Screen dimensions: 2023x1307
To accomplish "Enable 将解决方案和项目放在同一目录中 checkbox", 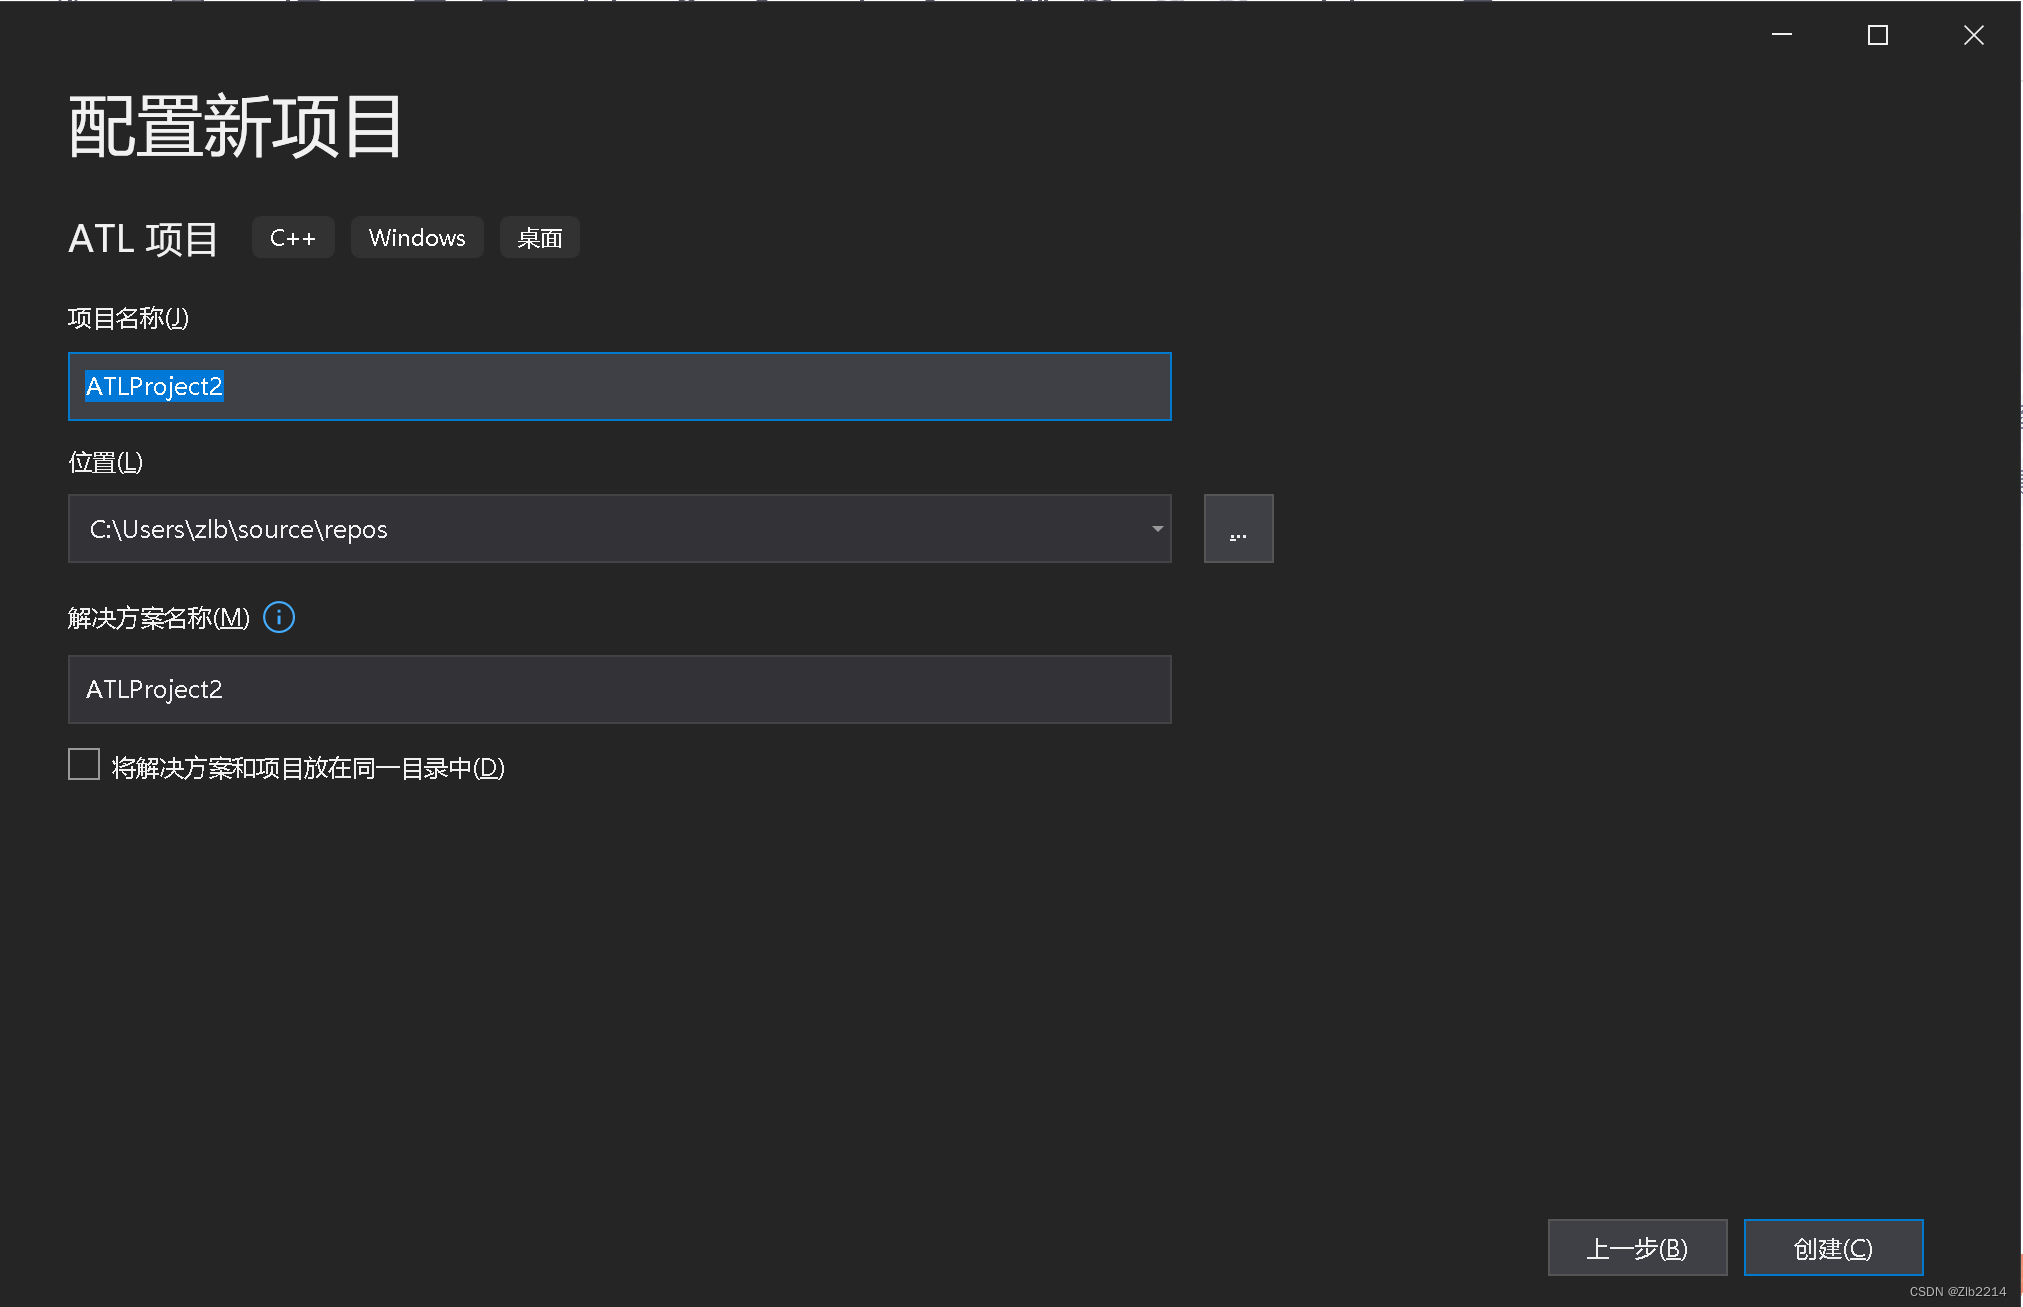I will (83, 763).
